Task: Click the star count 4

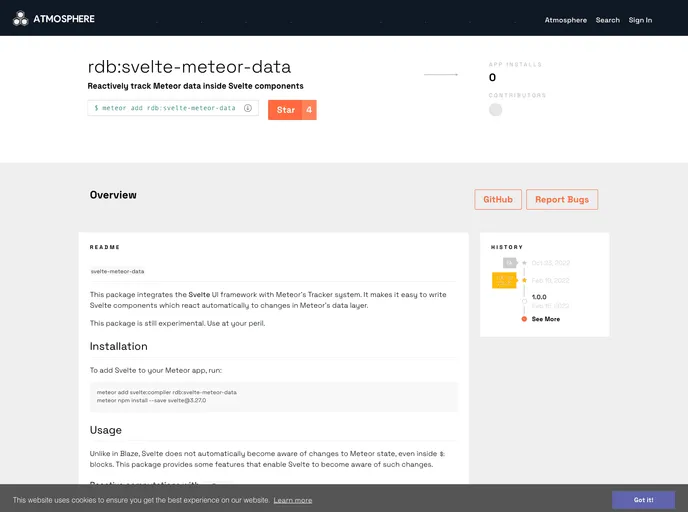Action: coord(309,110)
